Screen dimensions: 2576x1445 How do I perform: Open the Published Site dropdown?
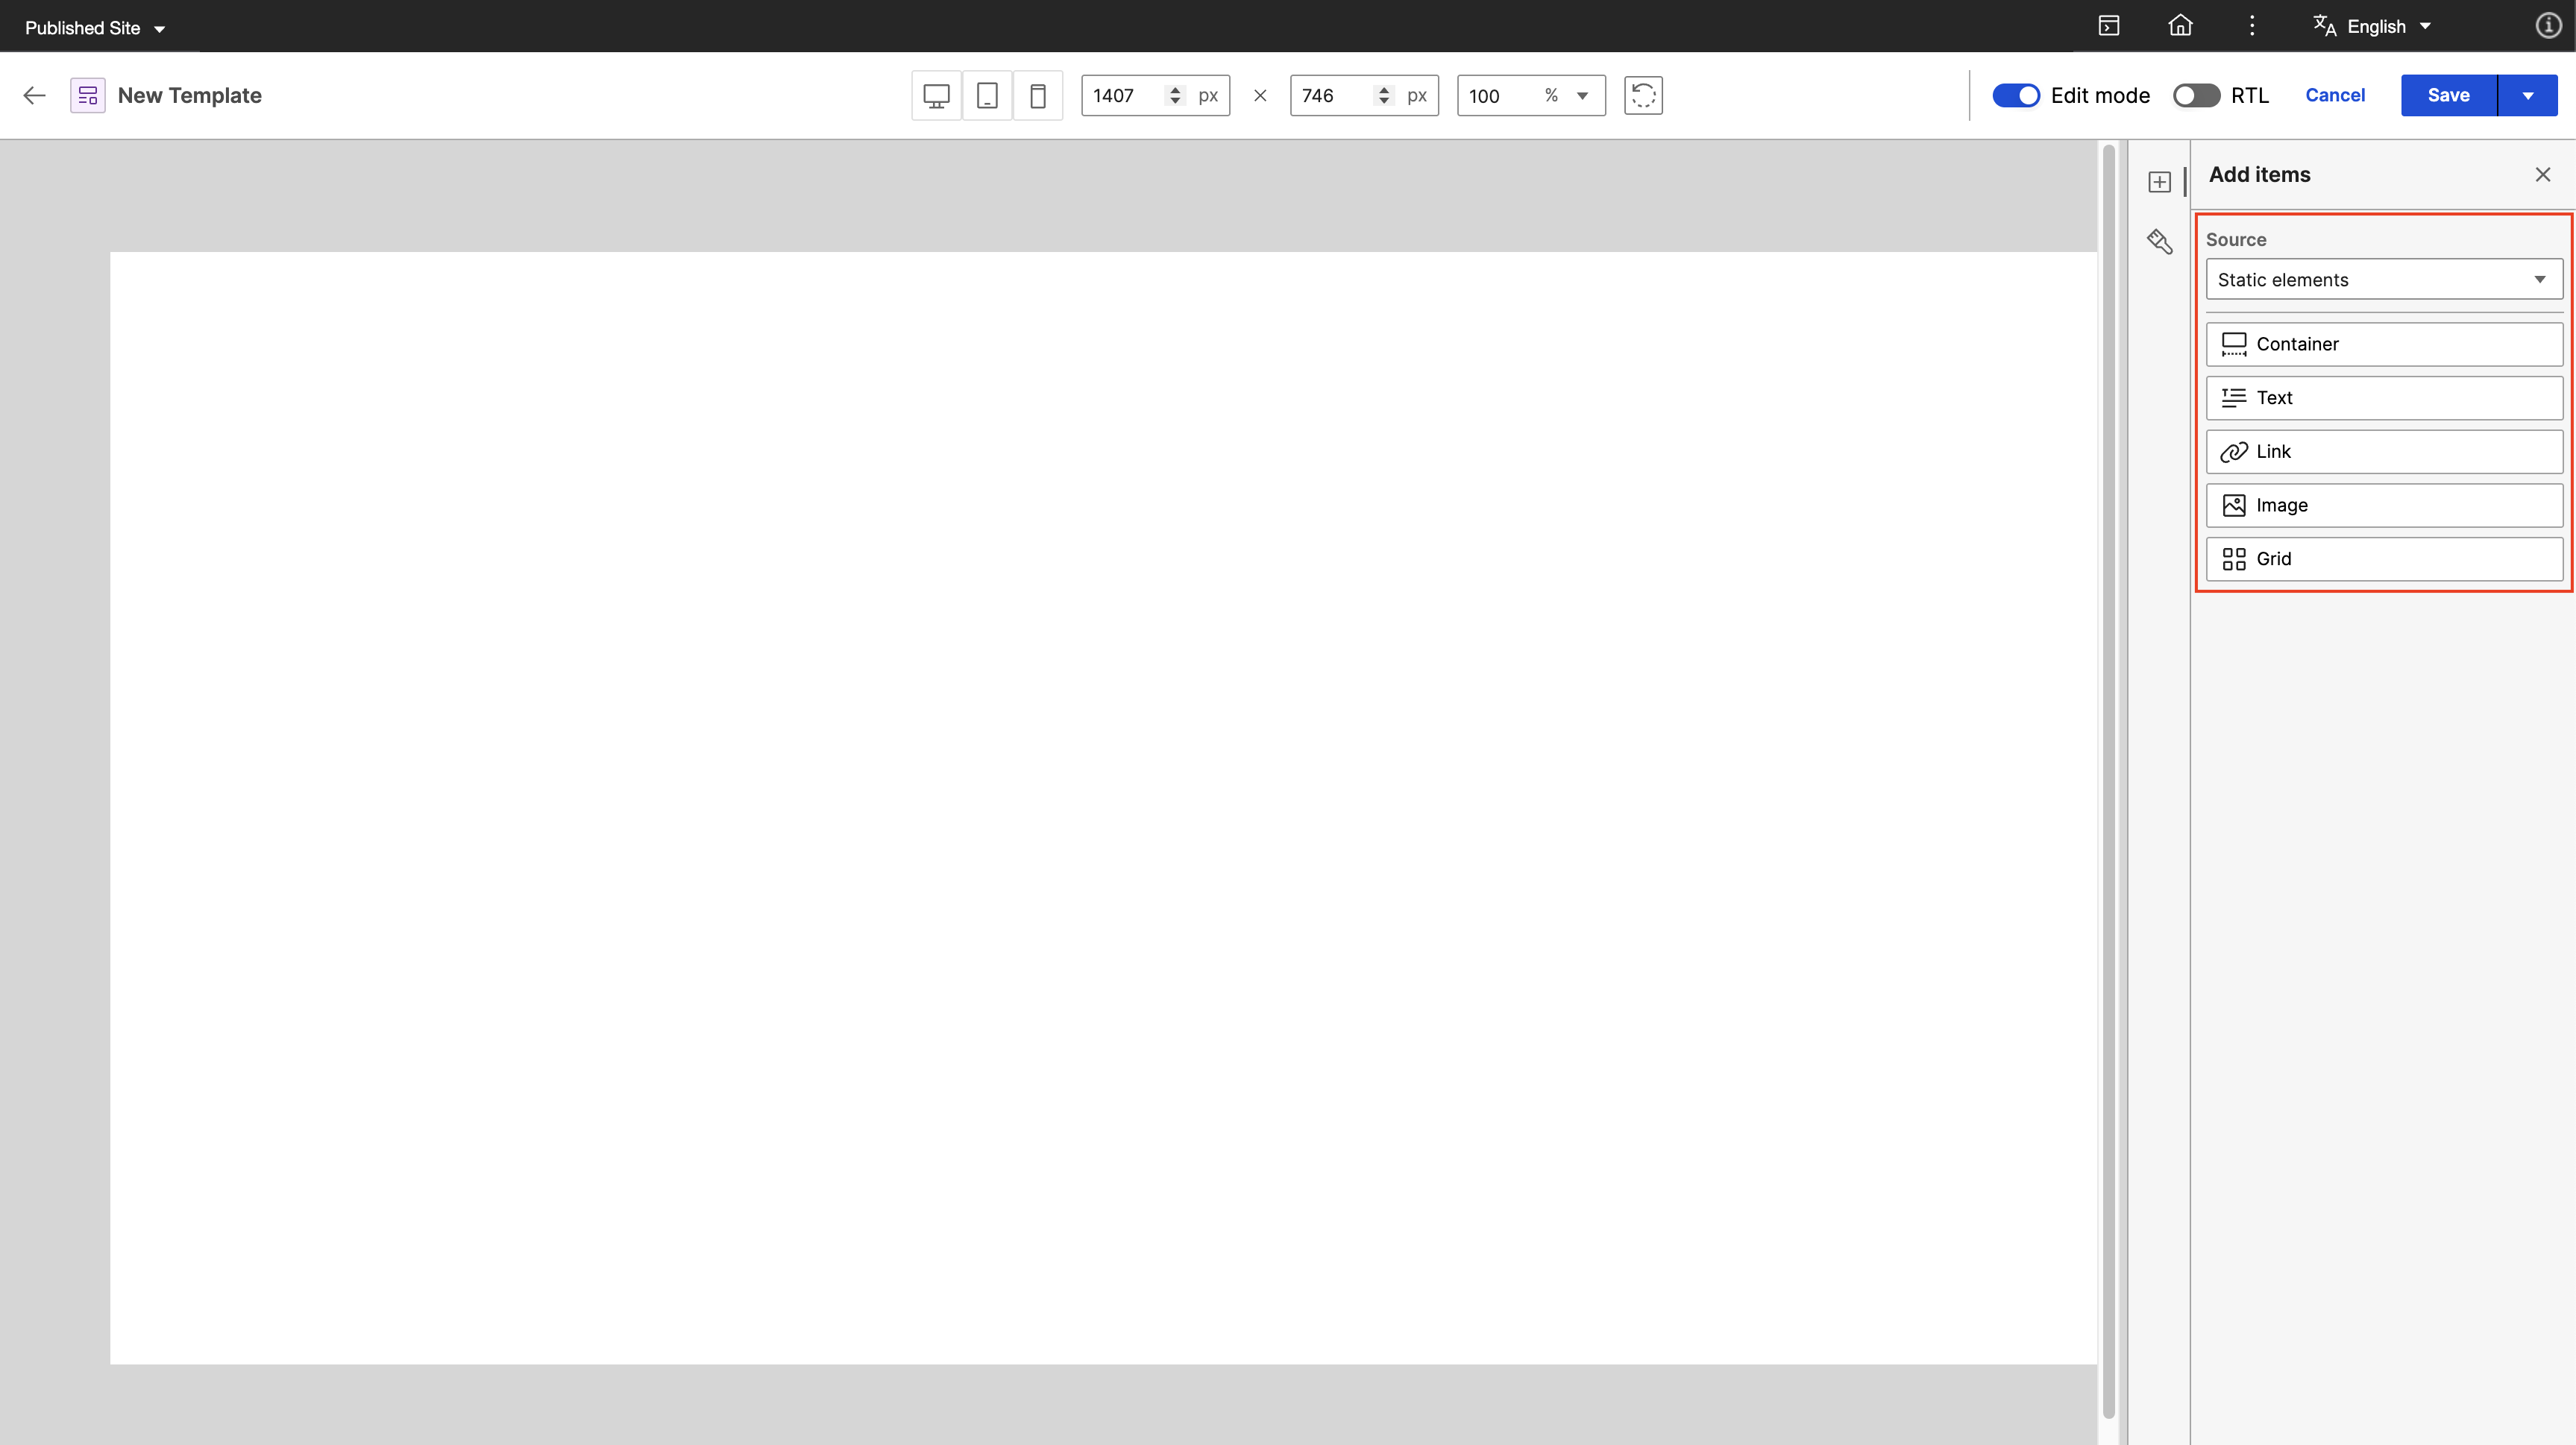point(95,28)
